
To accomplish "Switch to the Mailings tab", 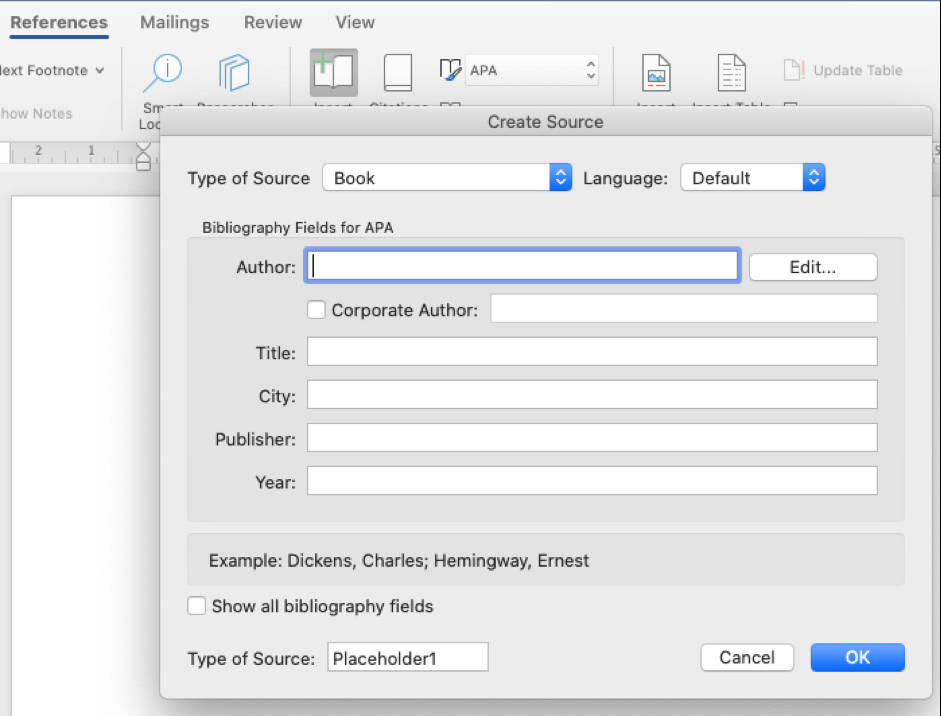I will (174, 22).
